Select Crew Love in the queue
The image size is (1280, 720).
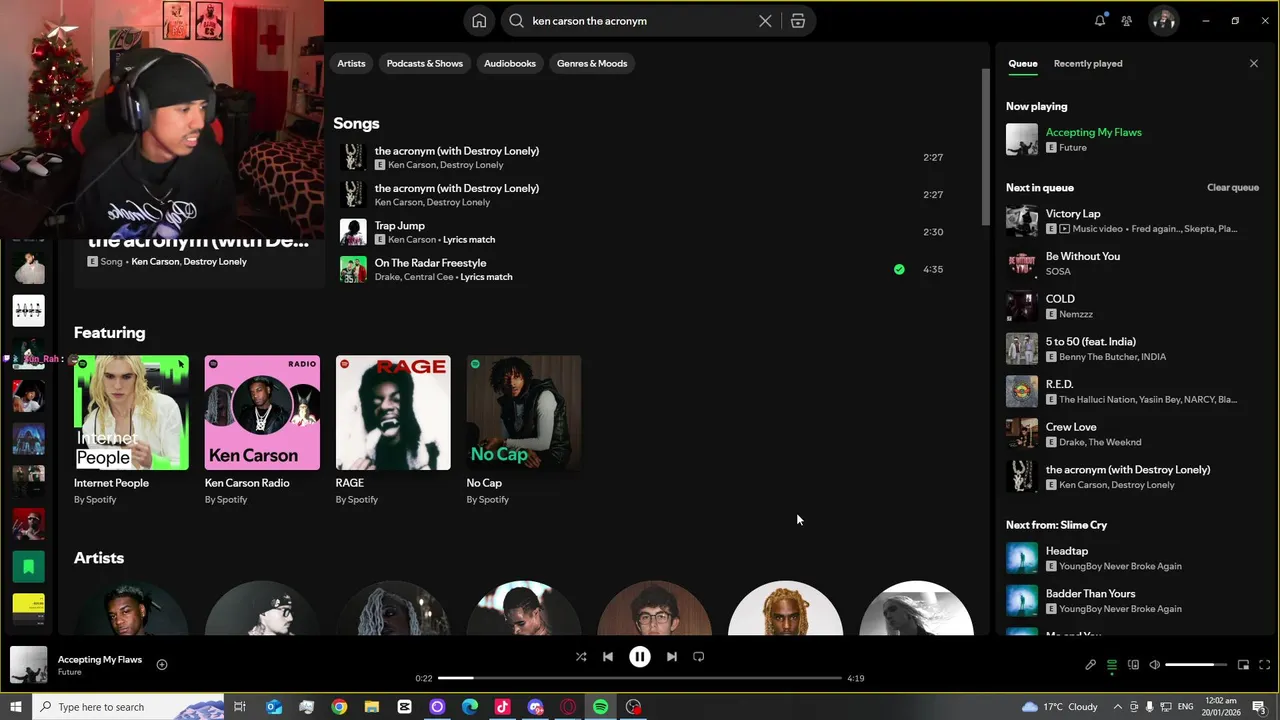[1134, 434]
